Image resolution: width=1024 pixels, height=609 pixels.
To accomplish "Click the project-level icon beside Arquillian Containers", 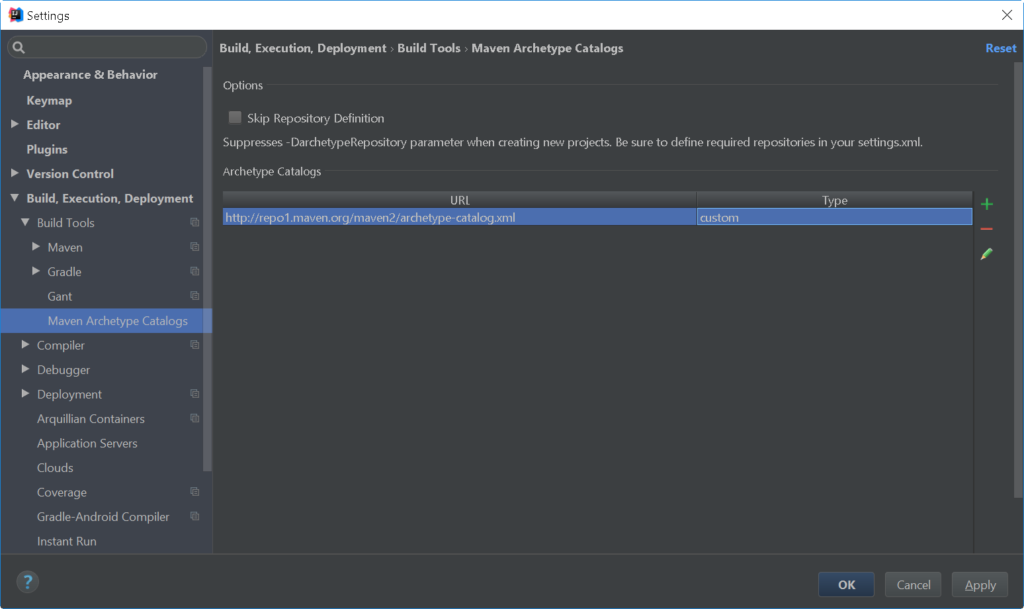I will pos(195,418).
